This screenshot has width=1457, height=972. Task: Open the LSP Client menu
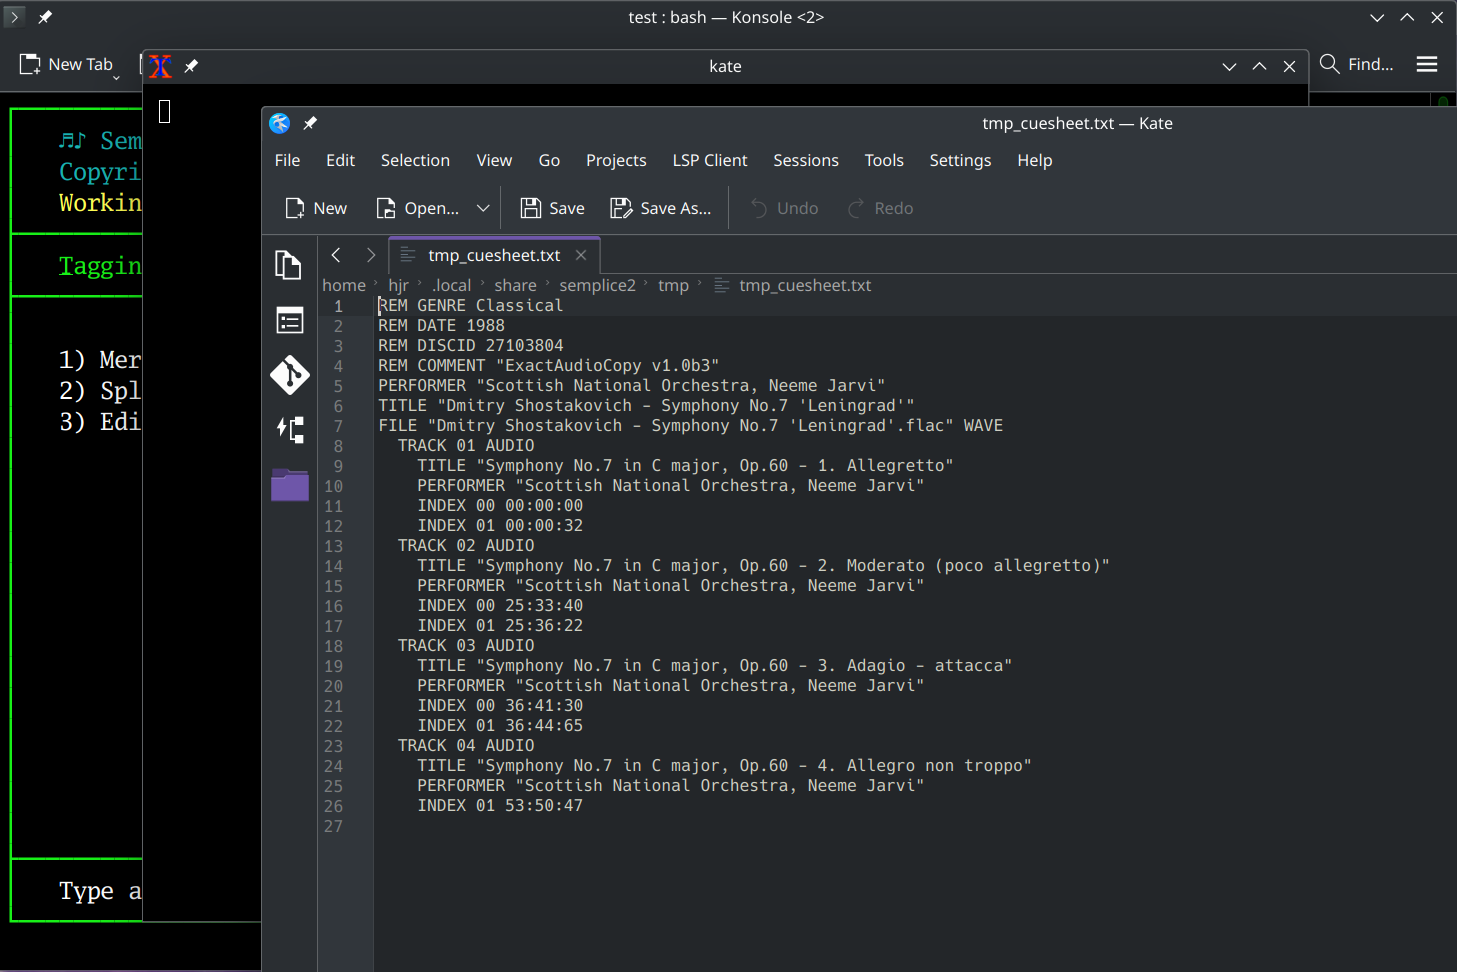click(x=710, y=160)
